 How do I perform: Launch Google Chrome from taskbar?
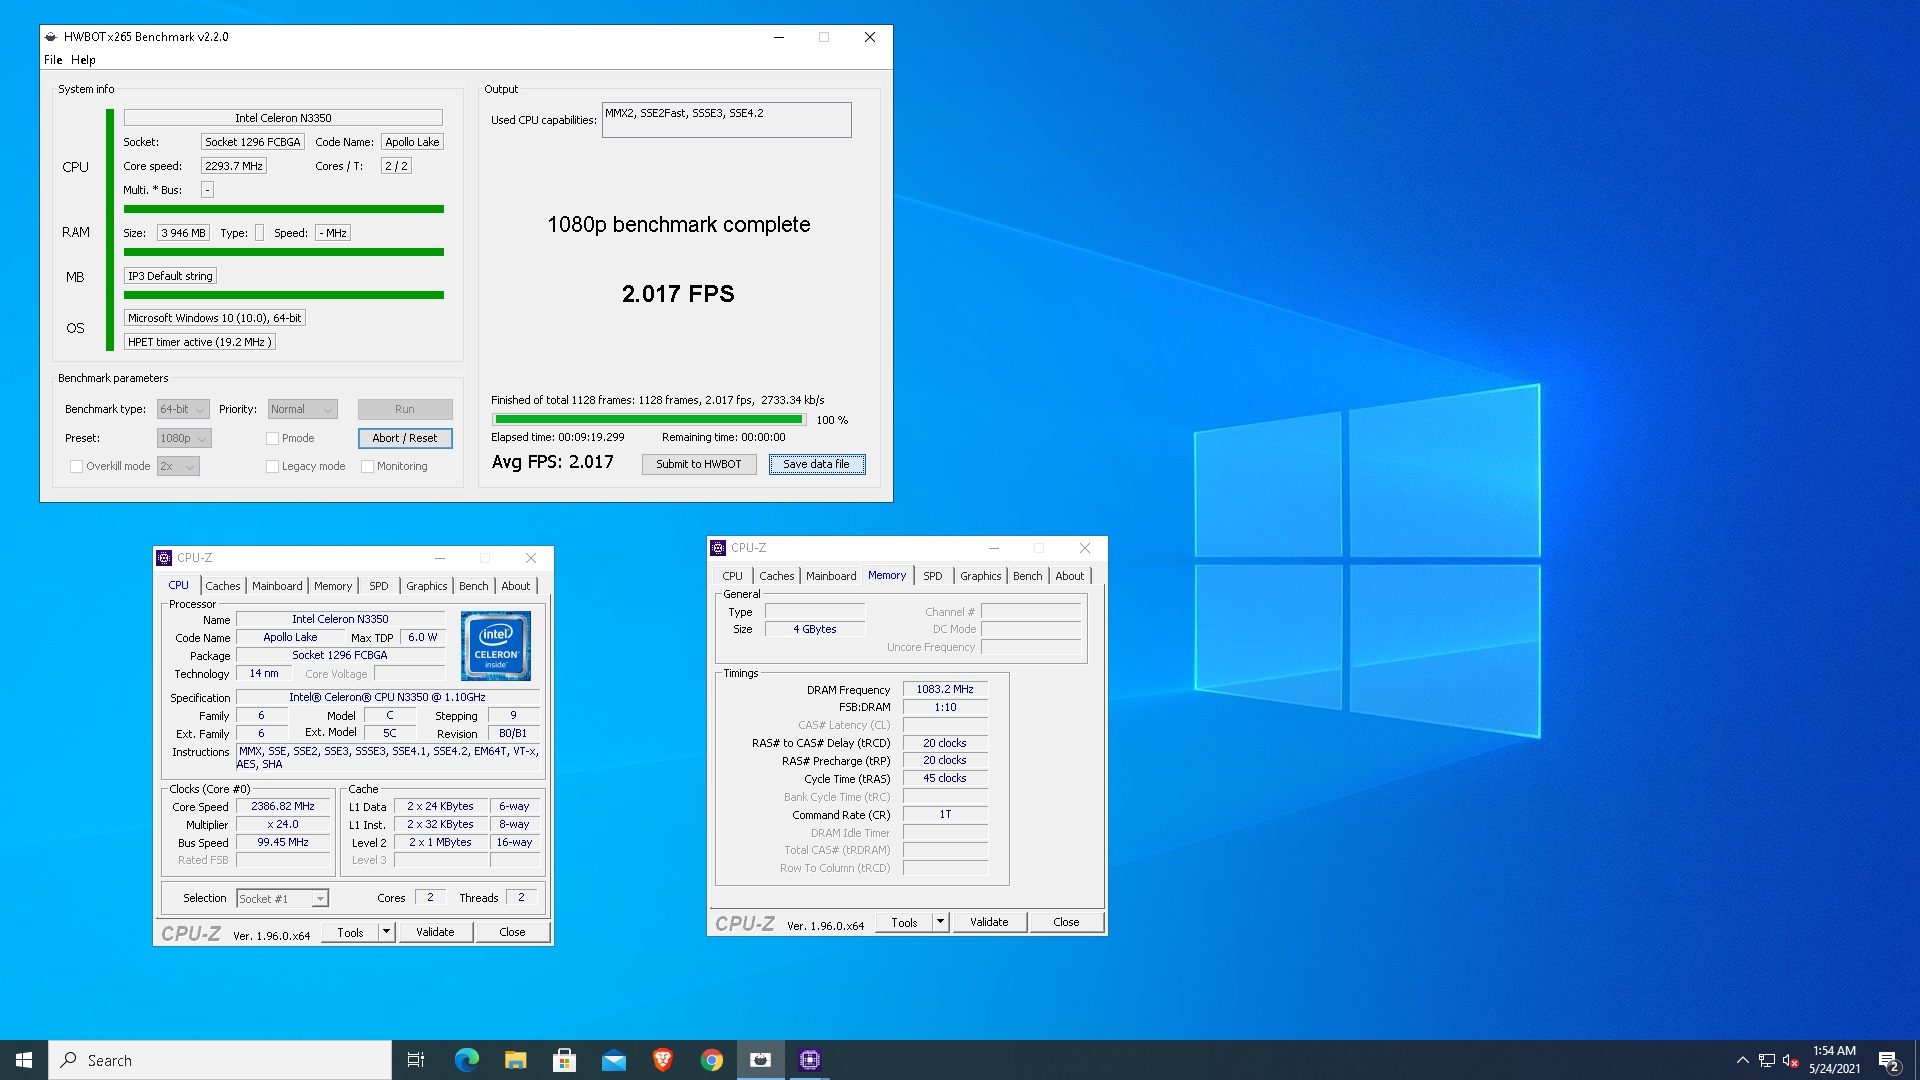tap(711, 1060)
